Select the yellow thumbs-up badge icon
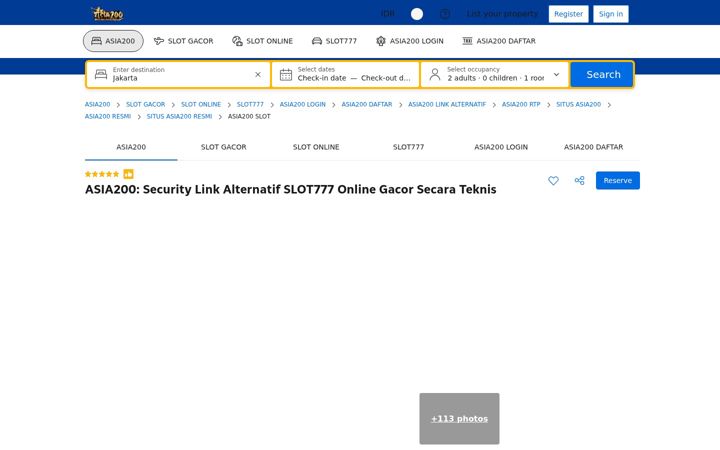This screenshot has width=720, height=450. click(128, 174)
